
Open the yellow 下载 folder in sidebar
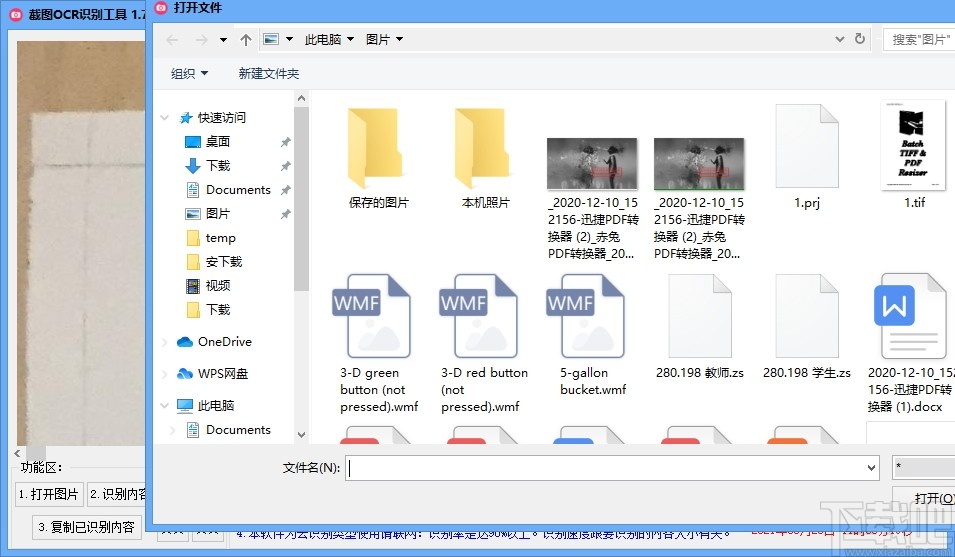[x=217, y=310]
